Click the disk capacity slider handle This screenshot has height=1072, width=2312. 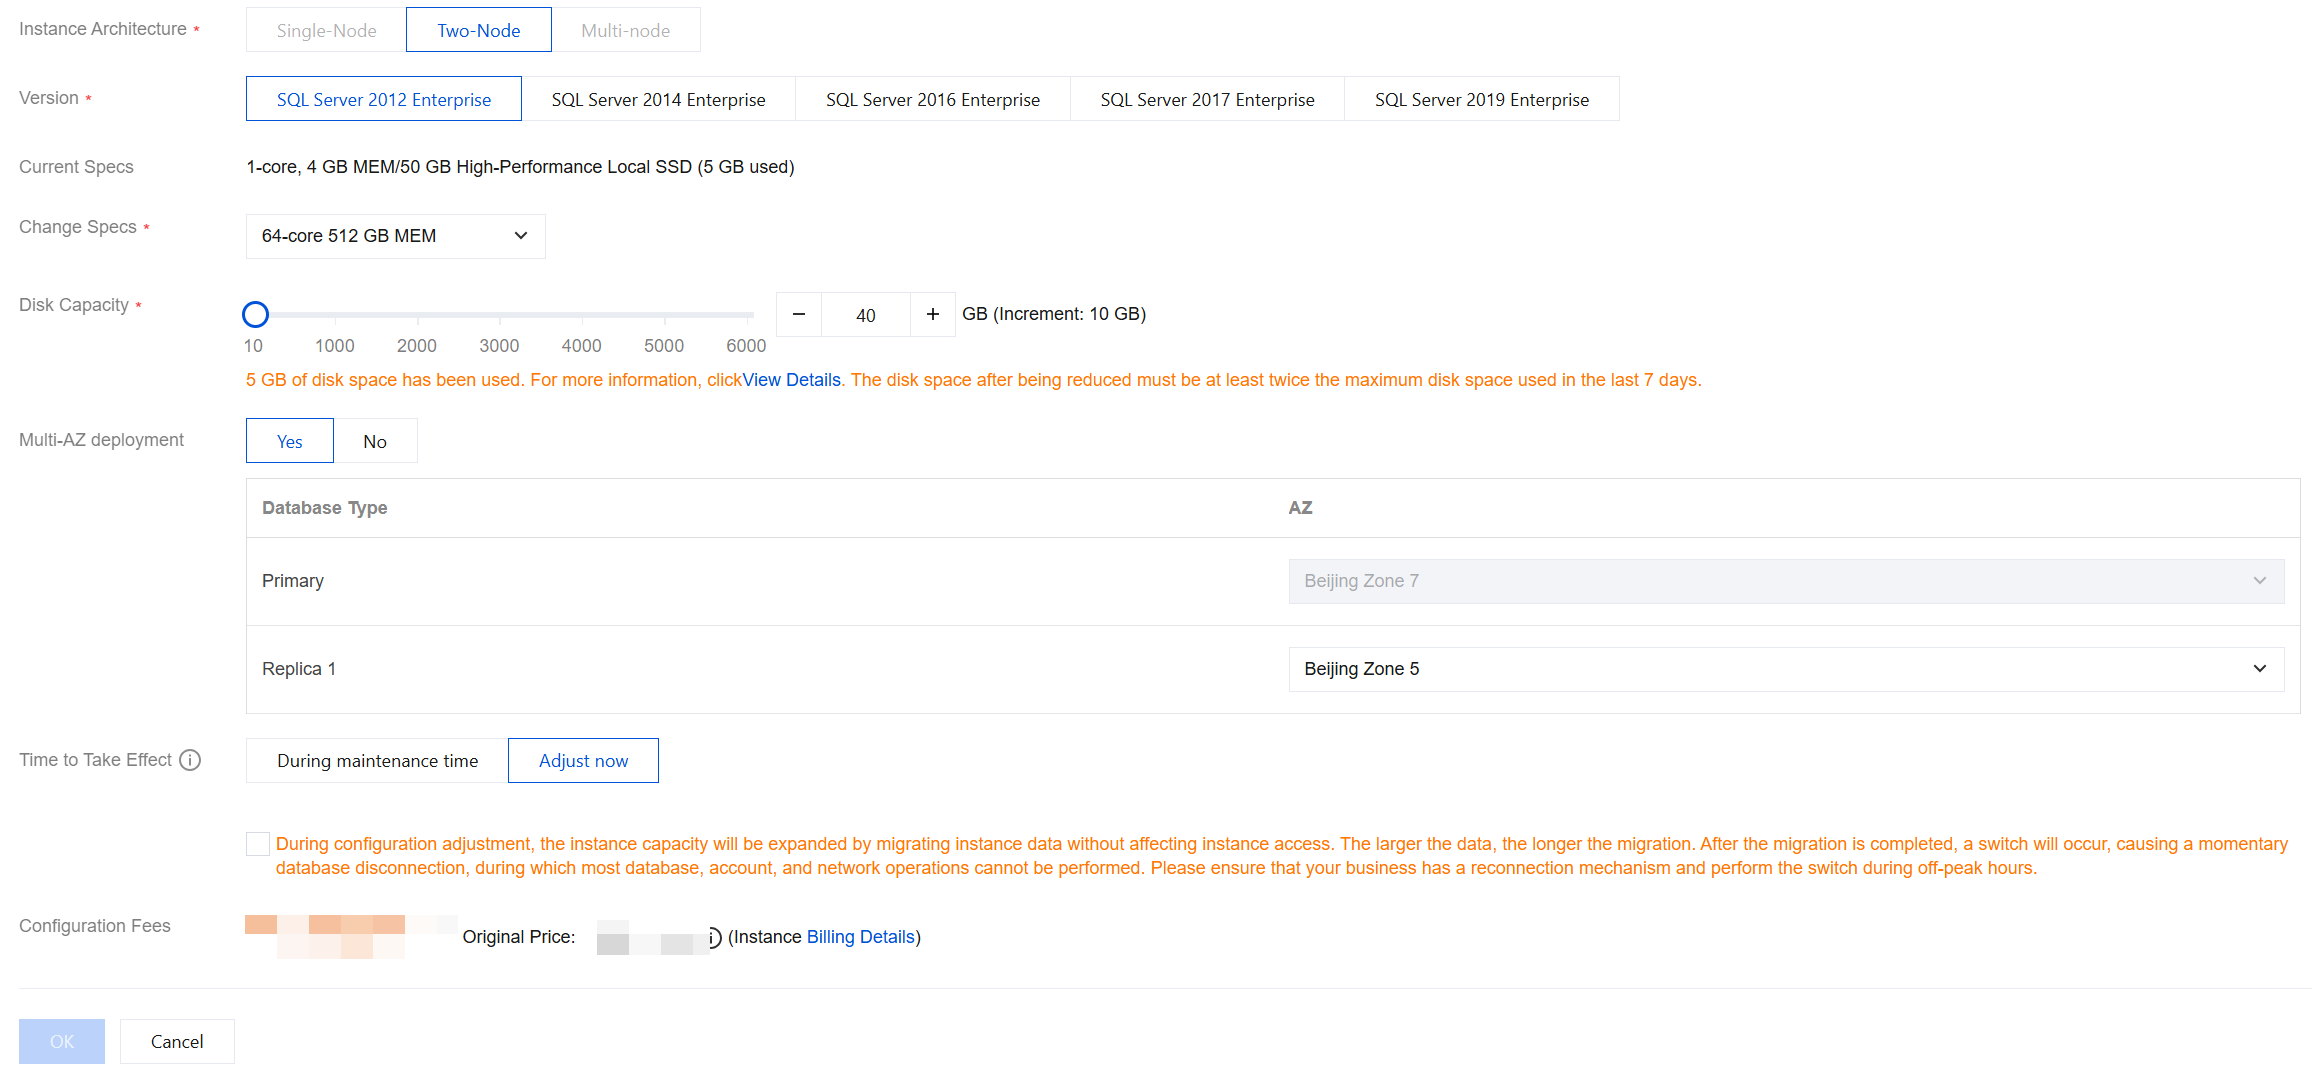click(x=256, y=315)
